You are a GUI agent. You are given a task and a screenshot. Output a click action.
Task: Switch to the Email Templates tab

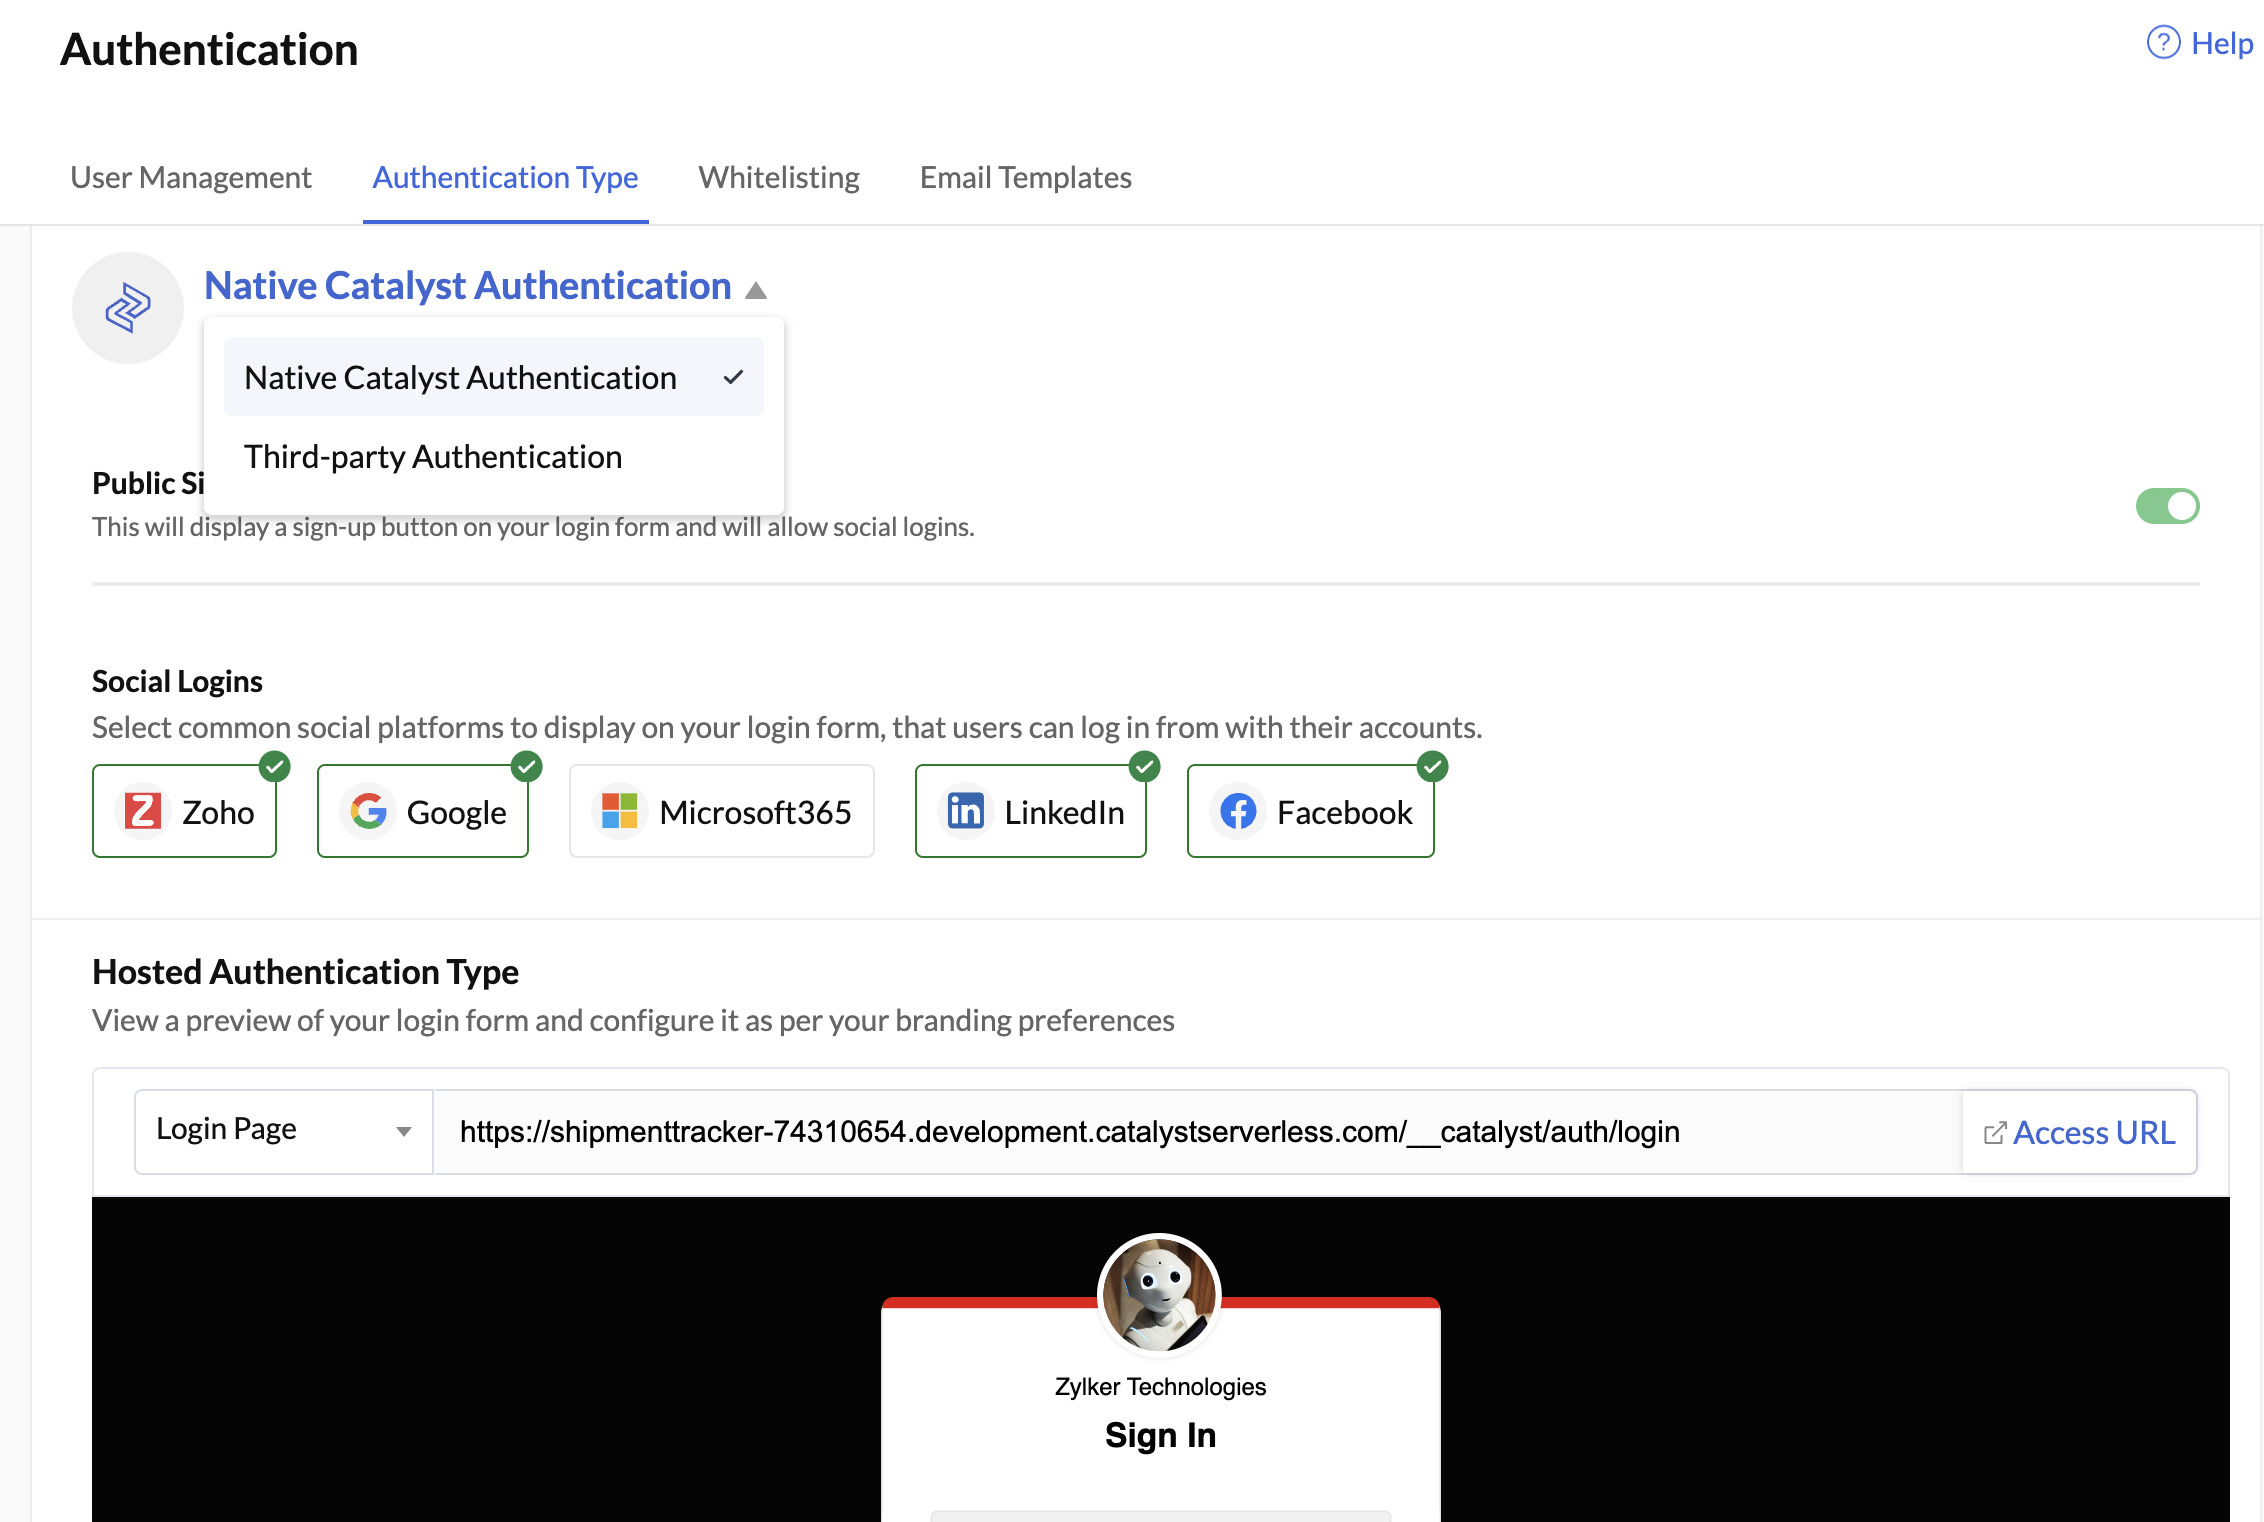tap(1024, 175)
